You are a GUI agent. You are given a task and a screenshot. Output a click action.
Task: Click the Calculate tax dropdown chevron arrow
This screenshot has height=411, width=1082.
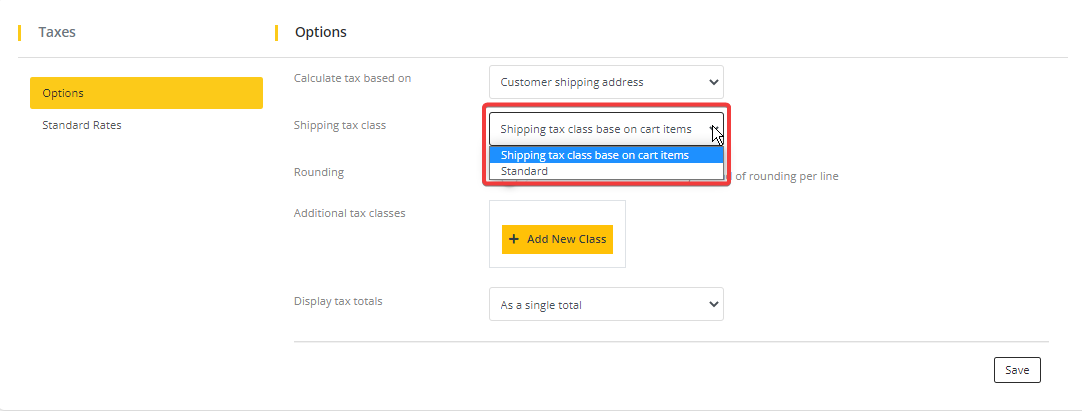point(713,82)
